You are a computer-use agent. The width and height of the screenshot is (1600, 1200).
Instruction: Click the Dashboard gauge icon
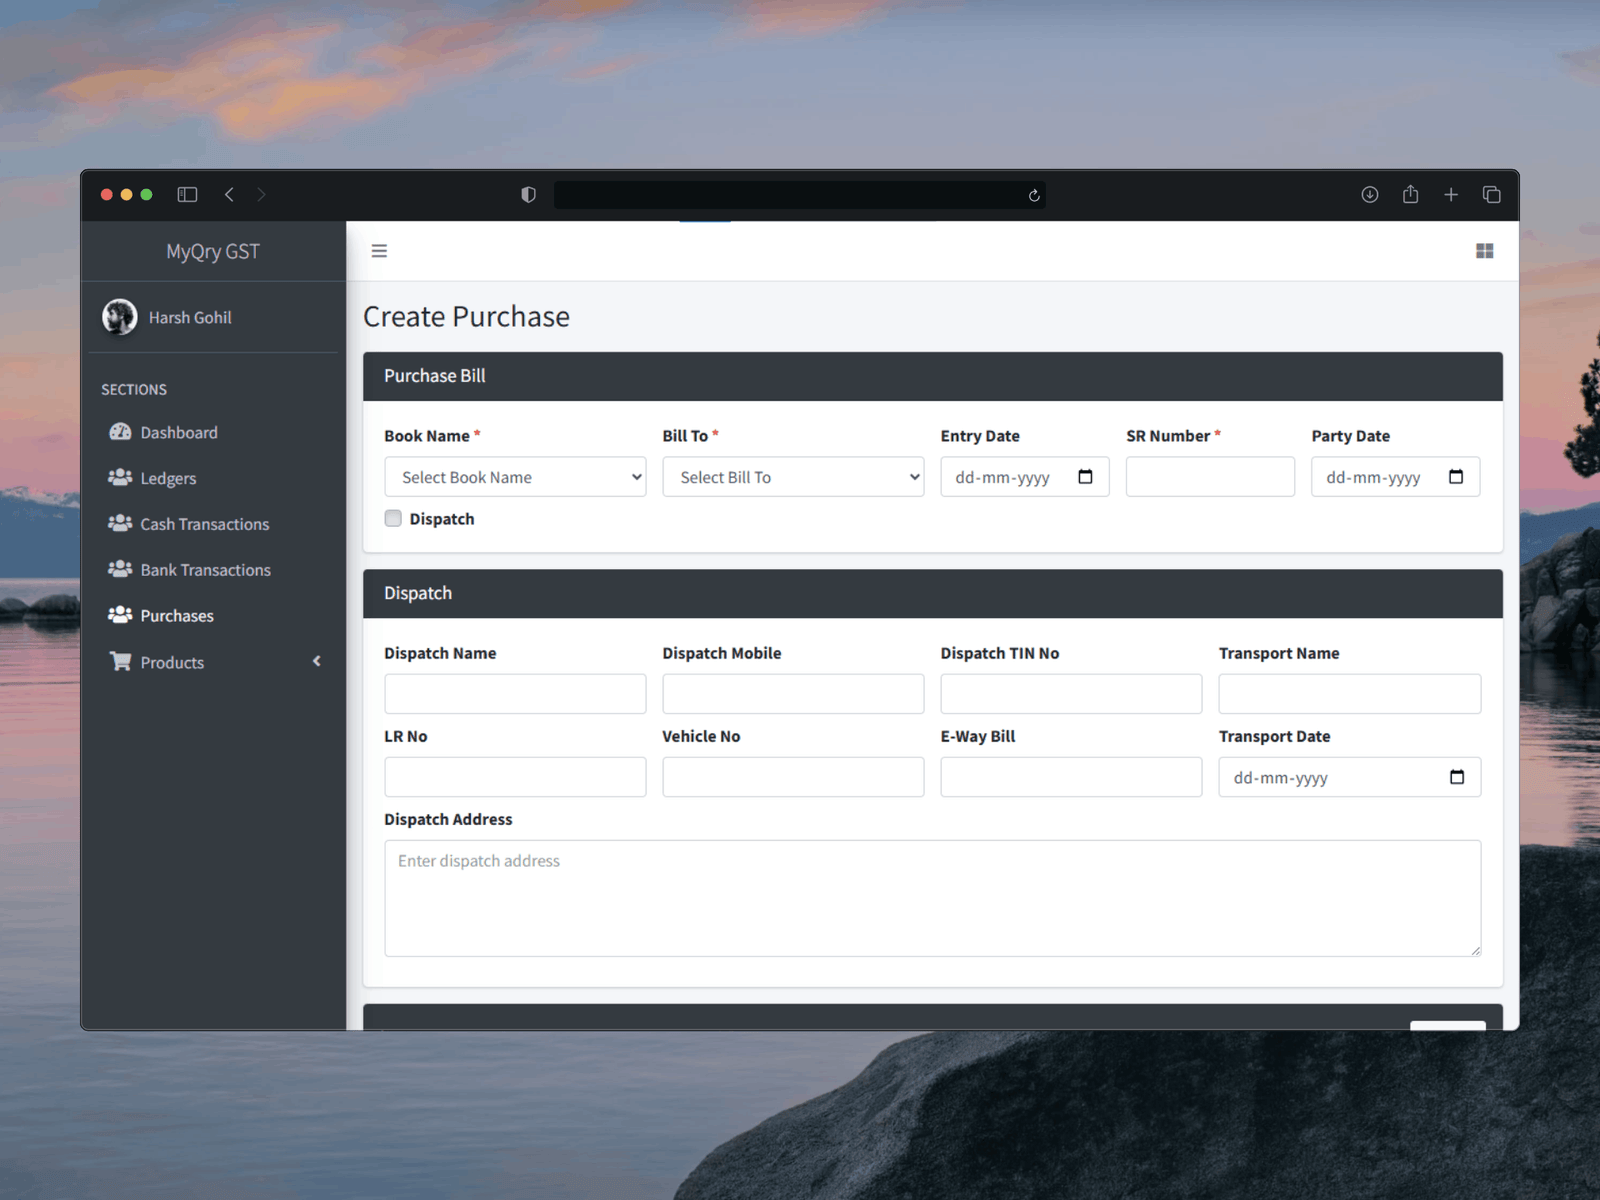(120, 432)
